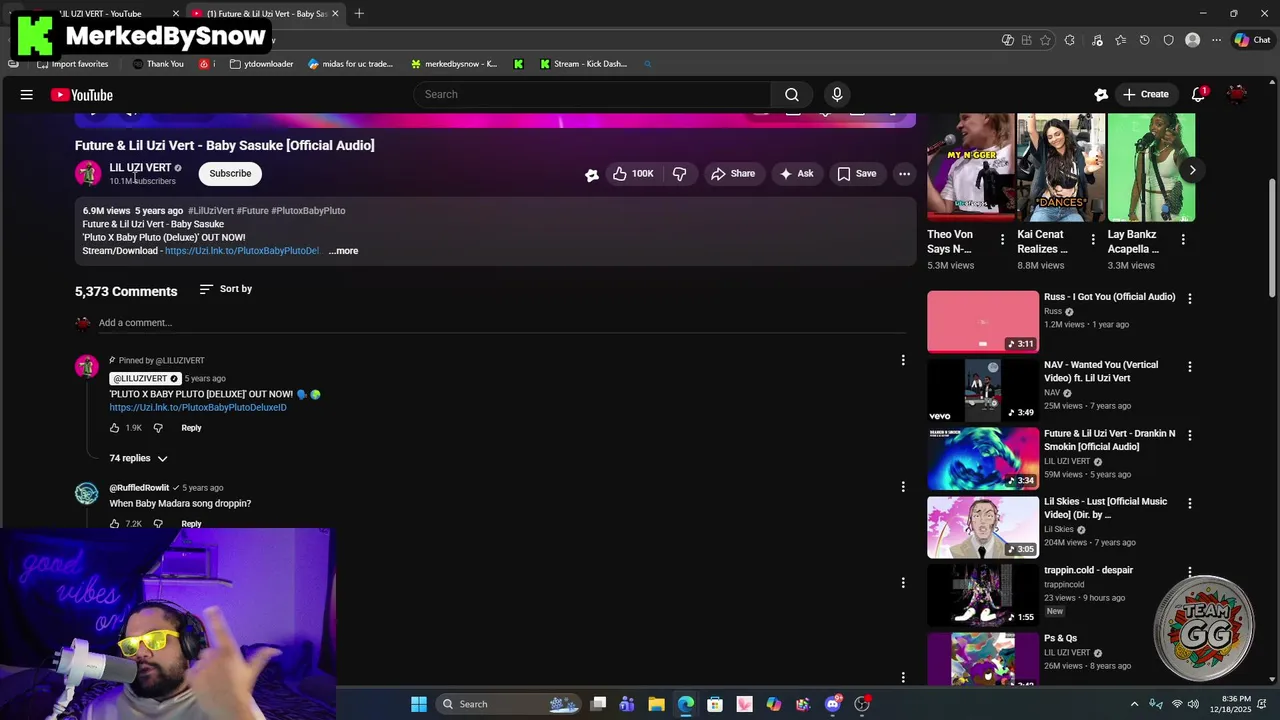Open trappin.cold - despair video
The width and height of the screenshot is (1280, 720).
(x=1088, y=570)
